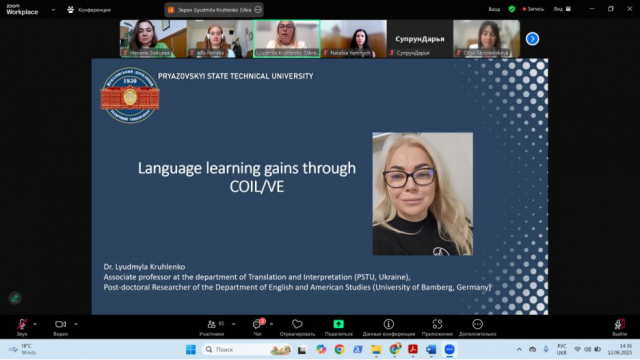Click the taskbar Поиск search box

pos(247,349)
